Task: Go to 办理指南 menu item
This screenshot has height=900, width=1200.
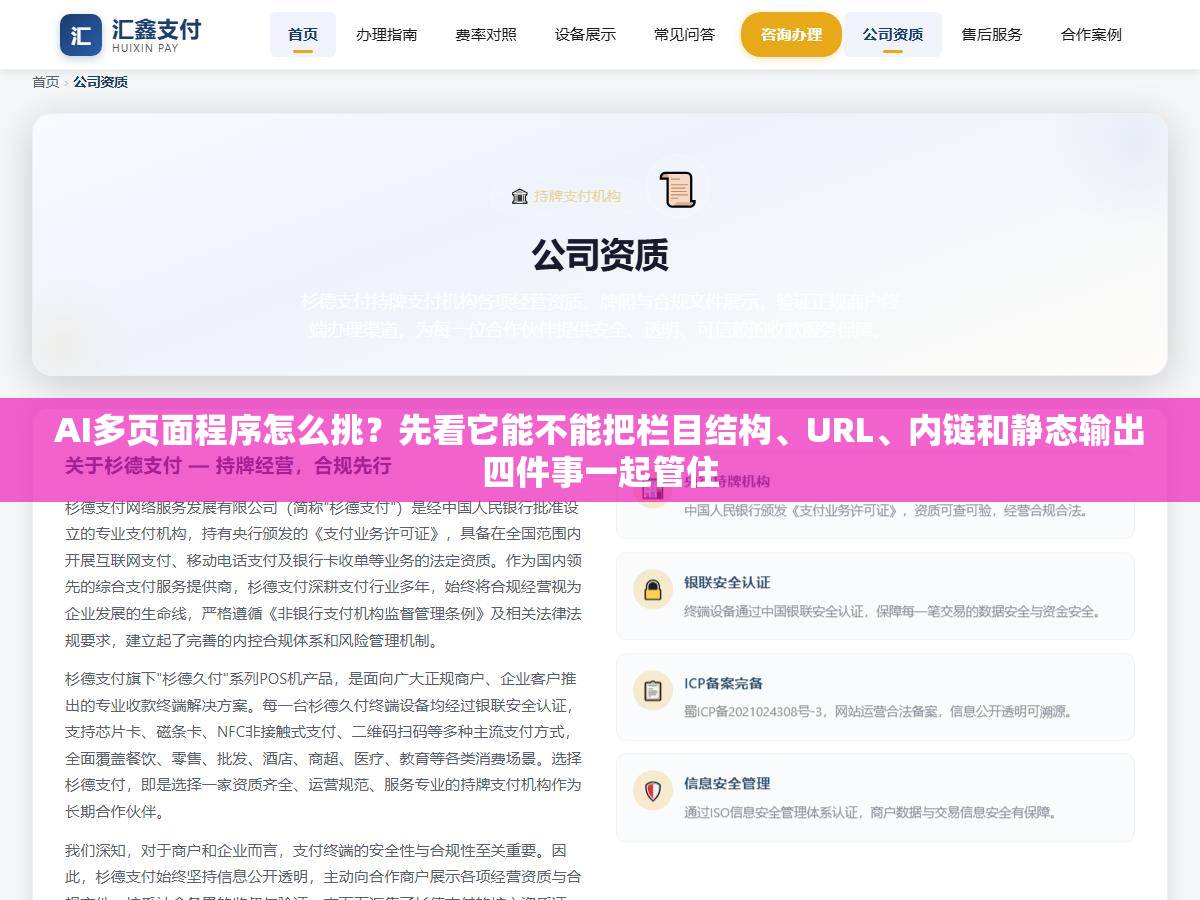Action: click(x=386, y=34)
